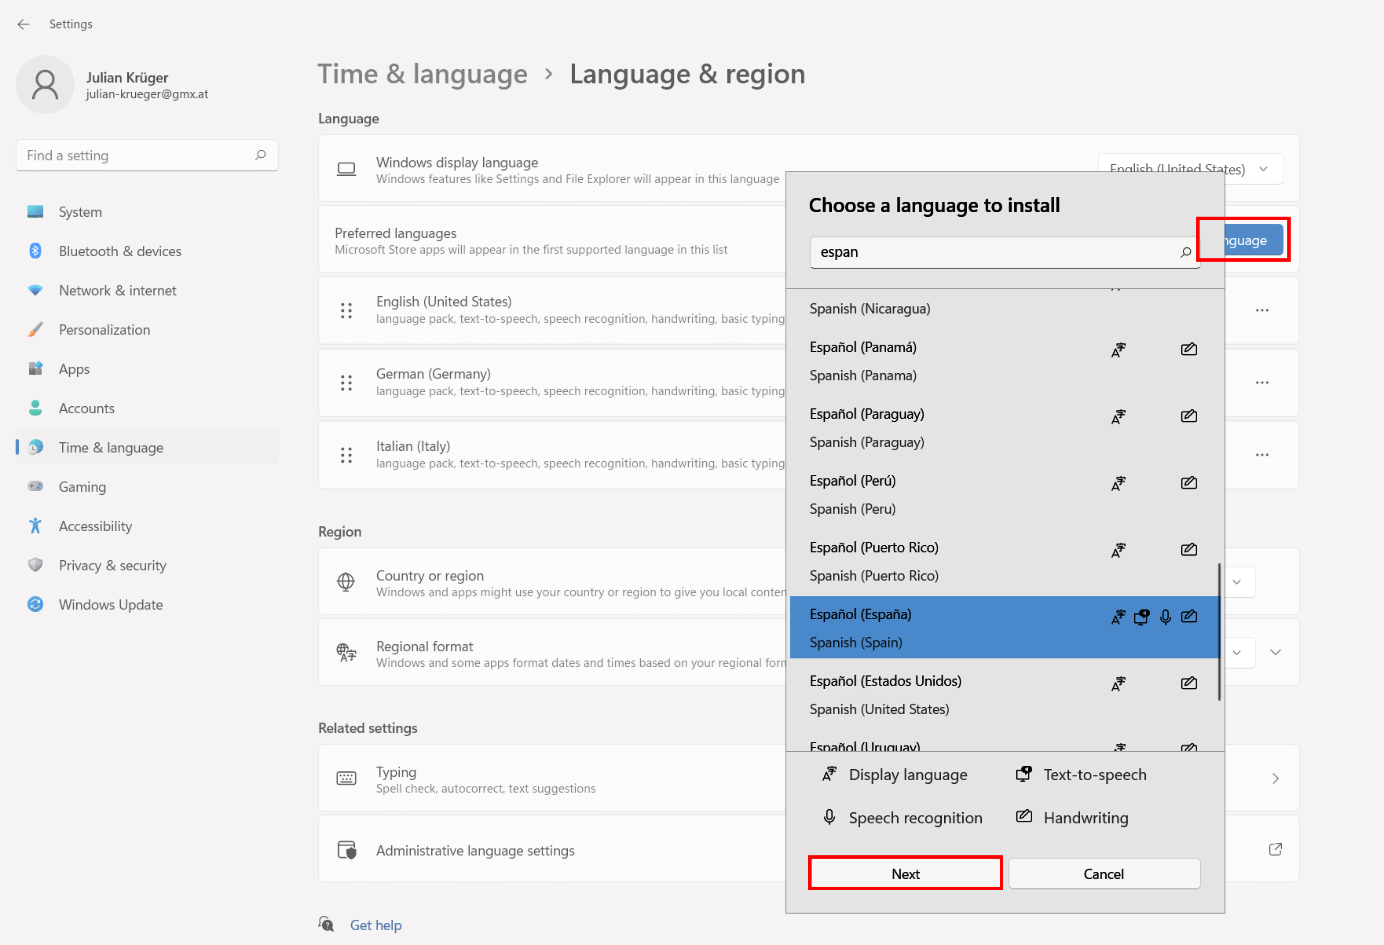Open the Country or region dropdown
This screenshot has height=945, width=1384.
tap(1236, 581)
